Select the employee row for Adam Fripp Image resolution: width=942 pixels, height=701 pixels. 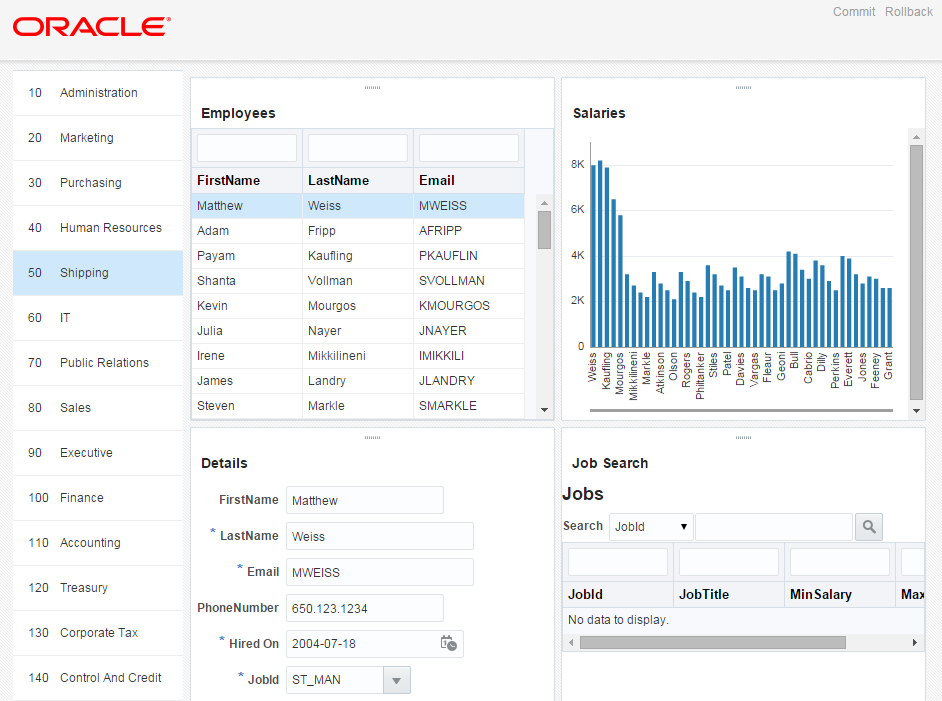(358, 231)
